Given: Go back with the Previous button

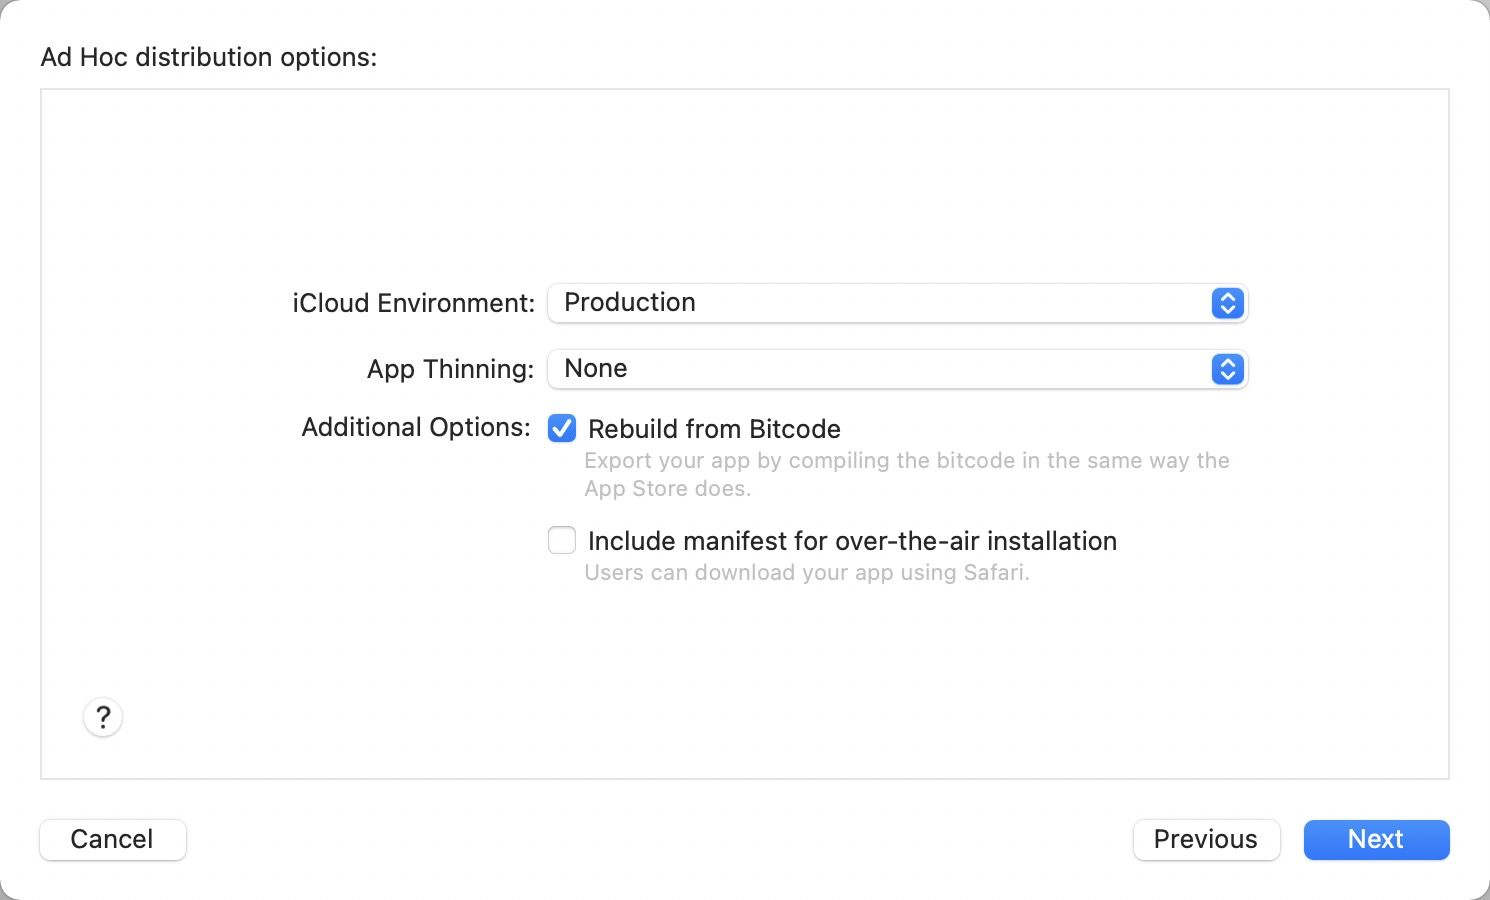Looking at the screenshot, I should 1206,839.
